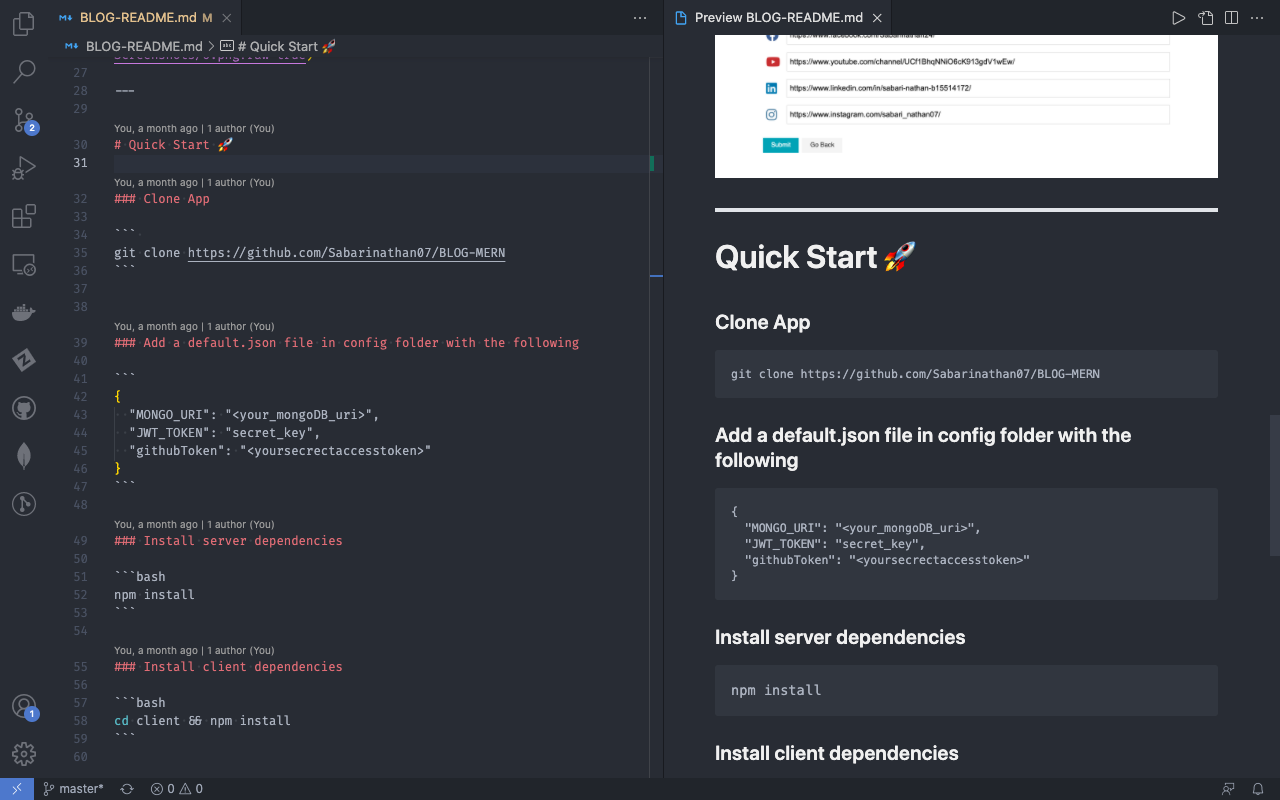This screenshot has height=800, width=1280.
Task: Click line number 31 in gutter
Action: point(80,163)
